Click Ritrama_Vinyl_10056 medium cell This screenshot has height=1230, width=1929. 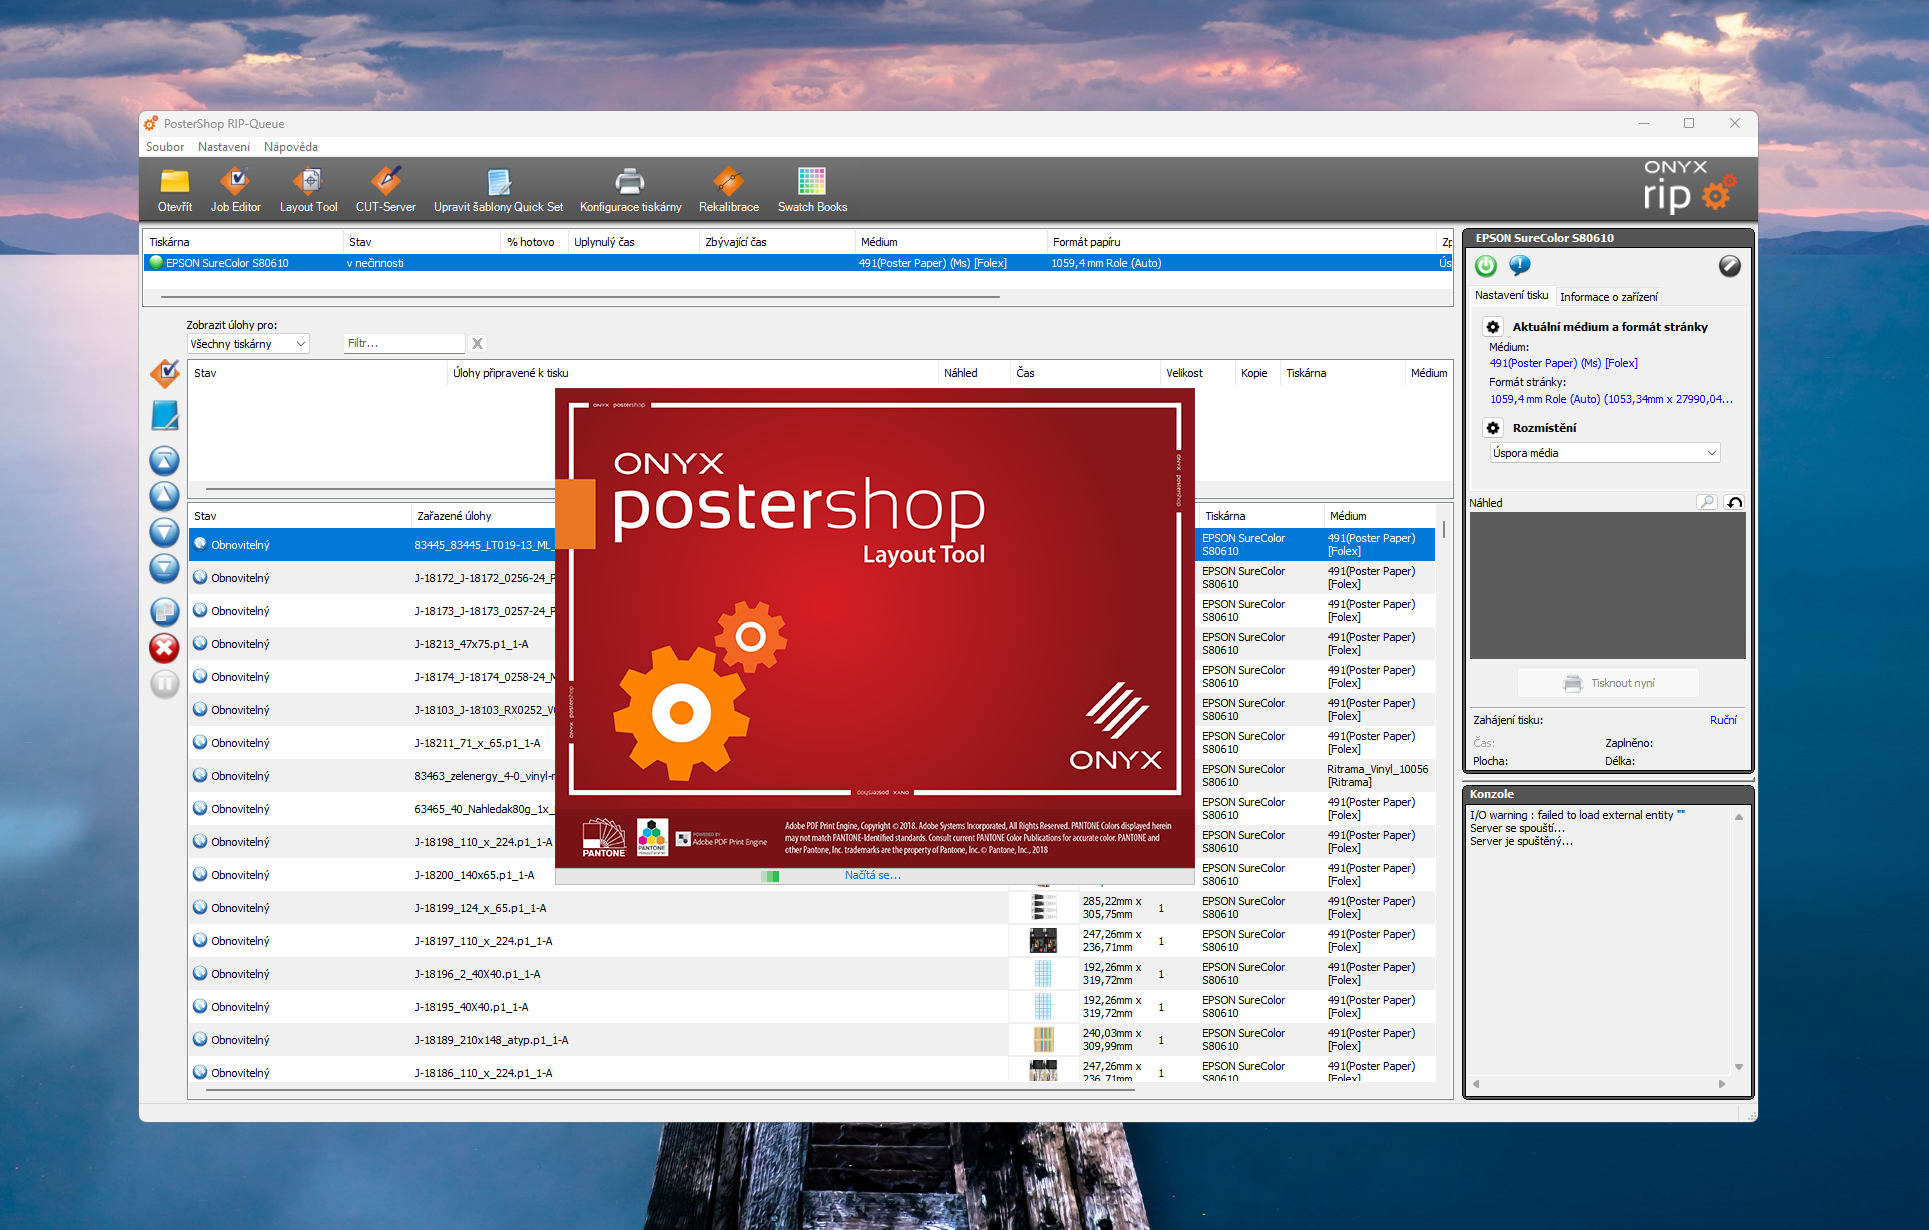tap(1378, 776)
